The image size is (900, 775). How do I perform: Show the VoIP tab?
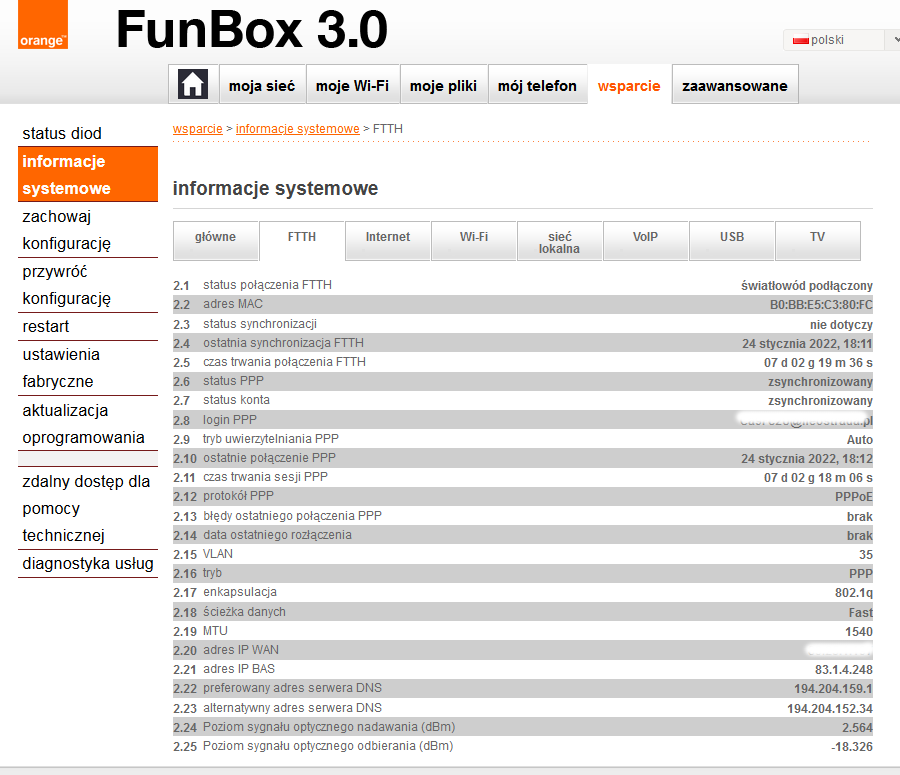click(646, 238)
